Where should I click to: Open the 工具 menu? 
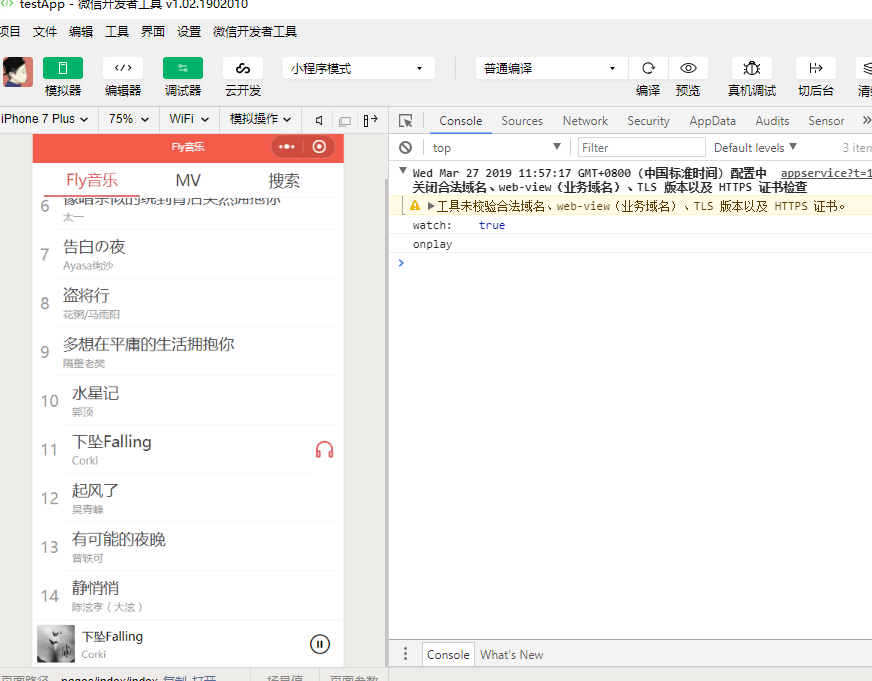(x=117, y=32)
